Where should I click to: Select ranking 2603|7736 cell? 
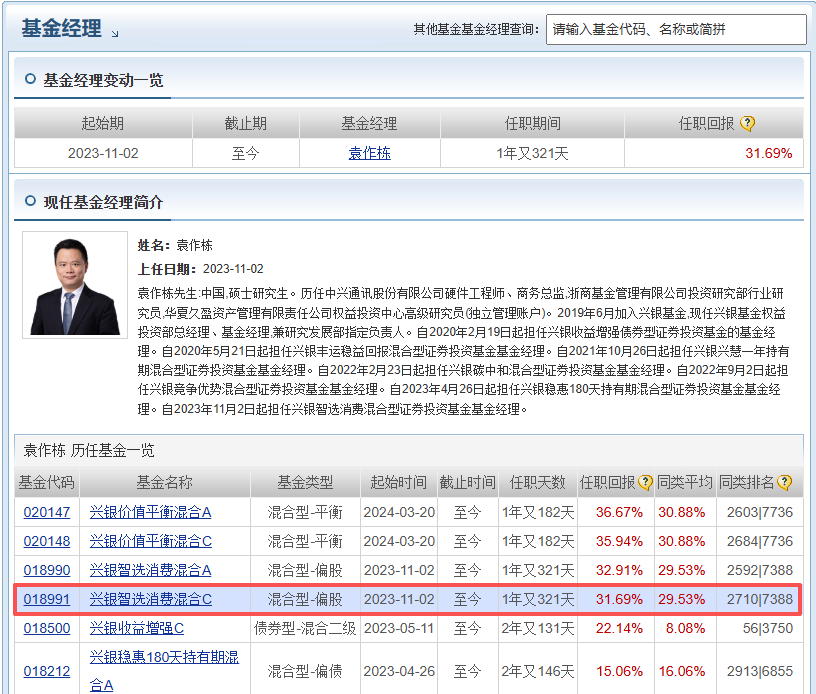tap(759, 512)
